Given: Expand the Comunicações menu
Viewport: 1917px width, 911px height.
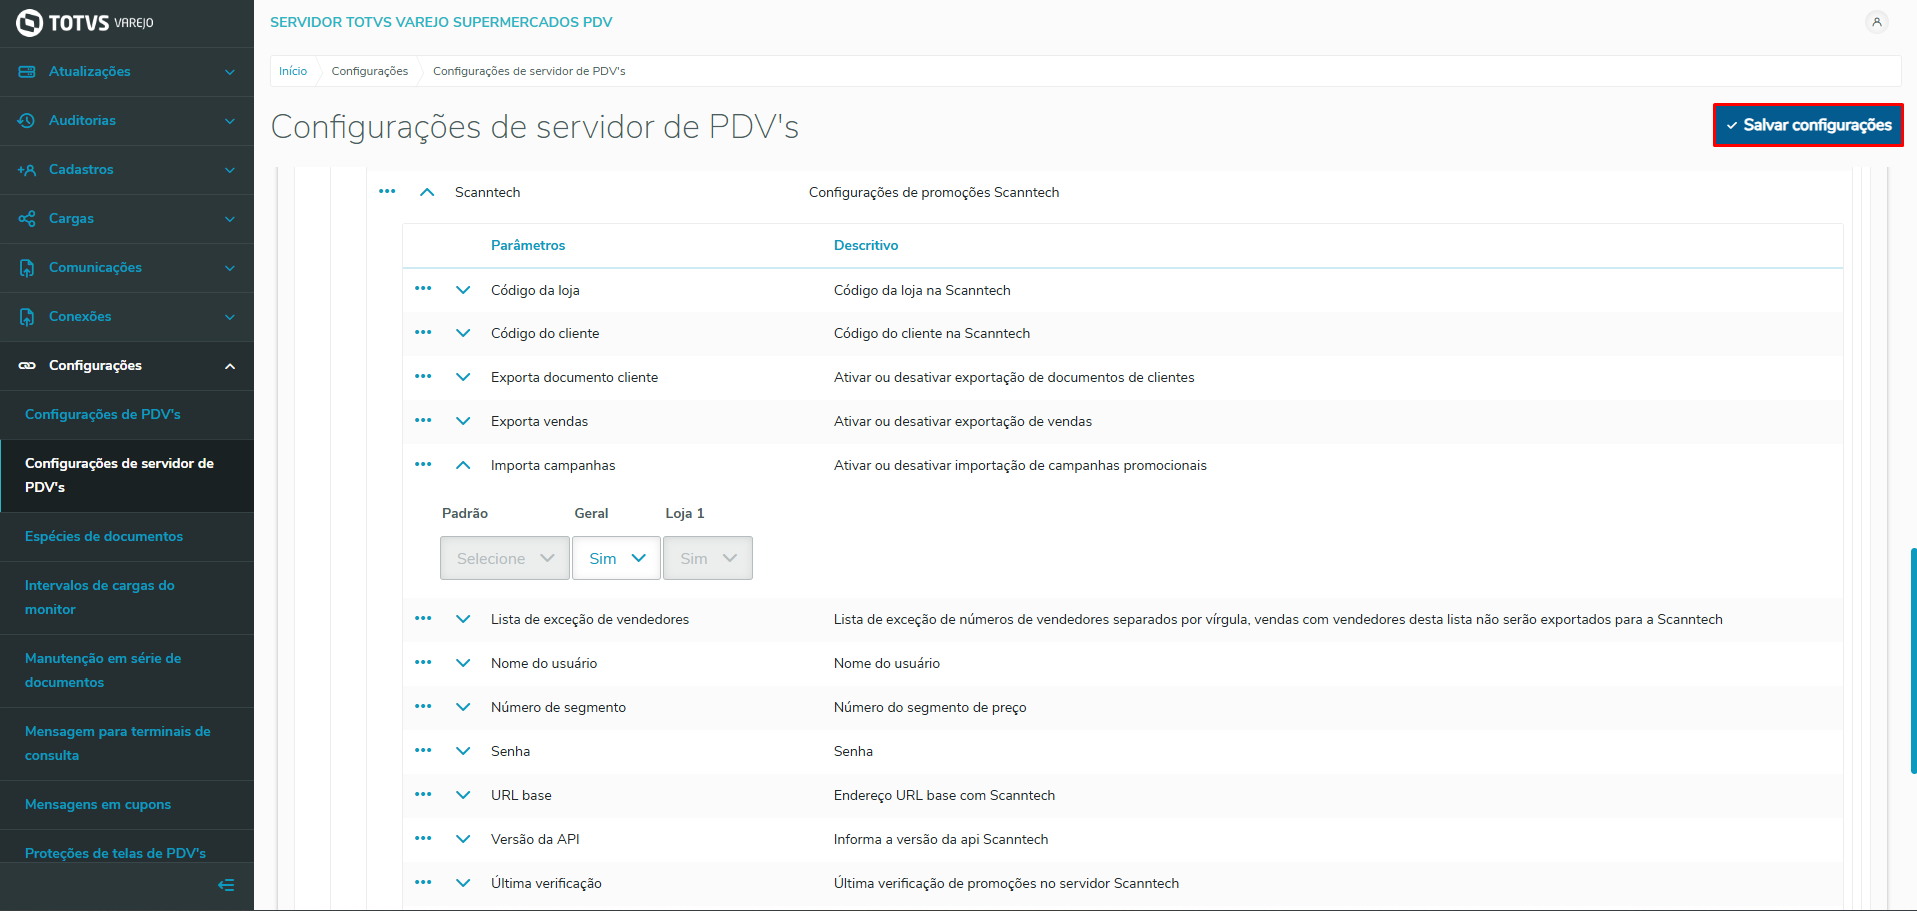Looking at the screenshot, I should point(230,268).
